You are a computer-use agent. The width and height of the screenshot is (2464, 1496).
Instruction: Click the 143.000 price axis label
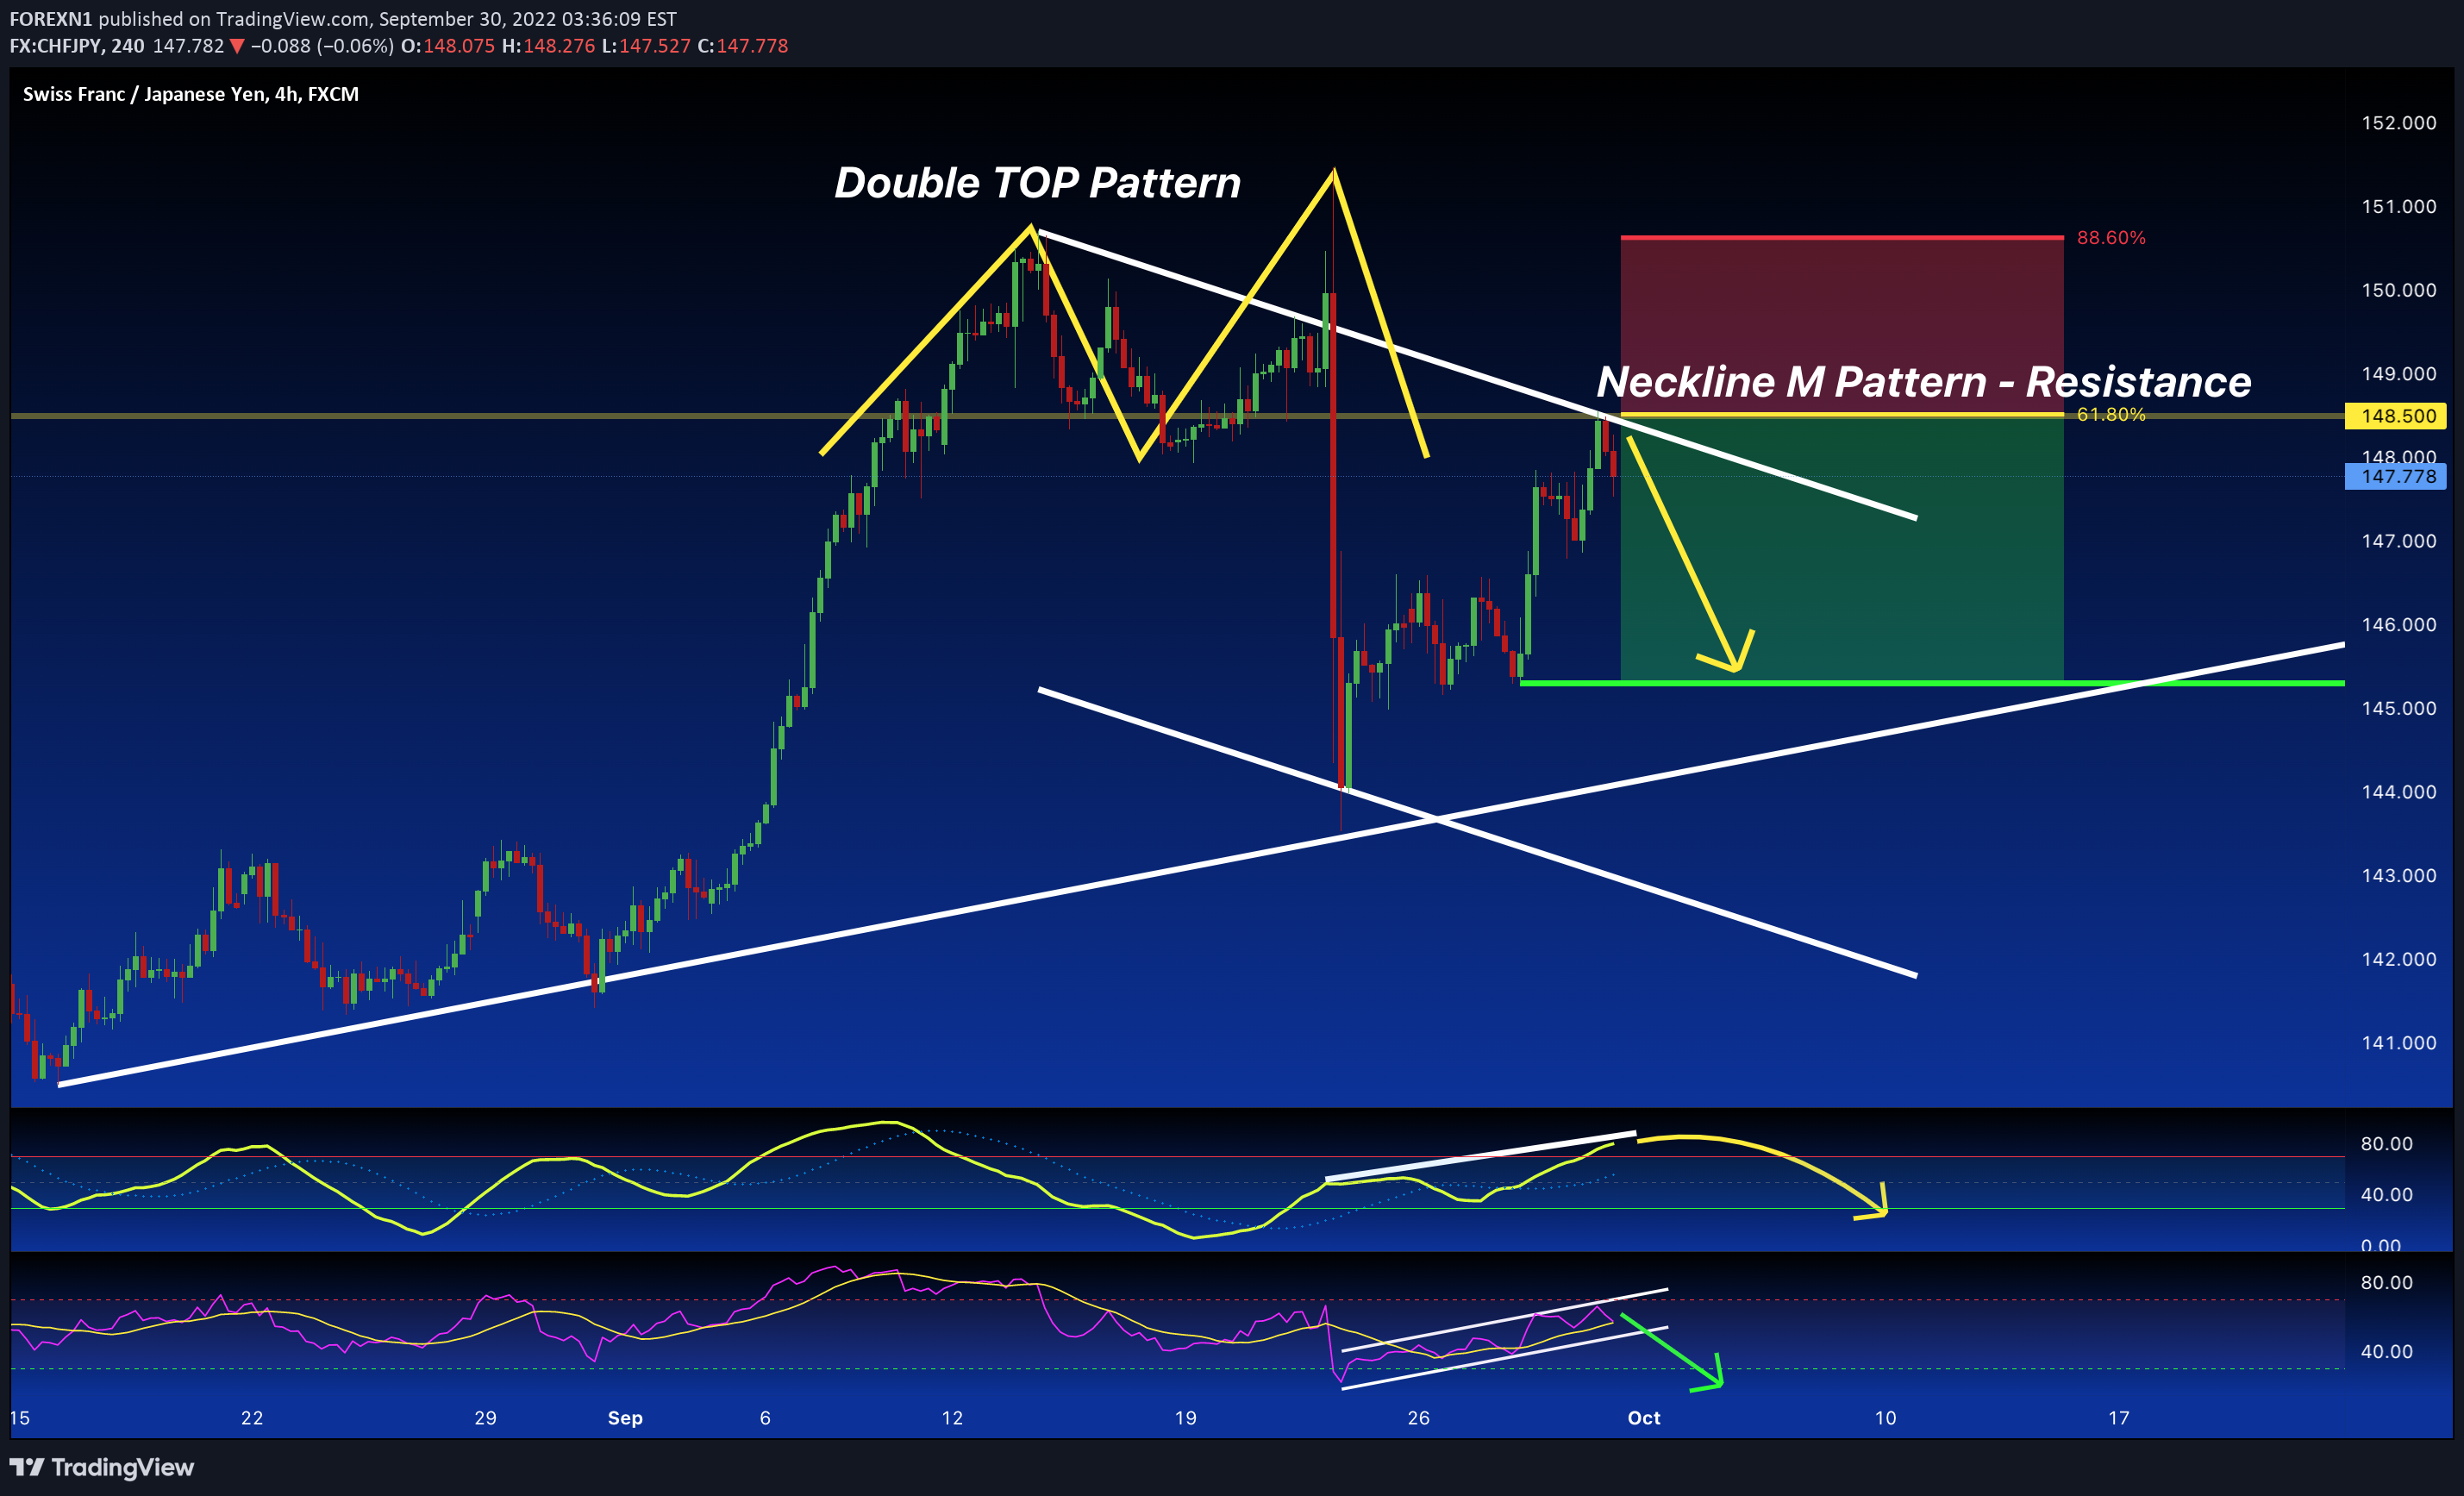click(2399, 876)
